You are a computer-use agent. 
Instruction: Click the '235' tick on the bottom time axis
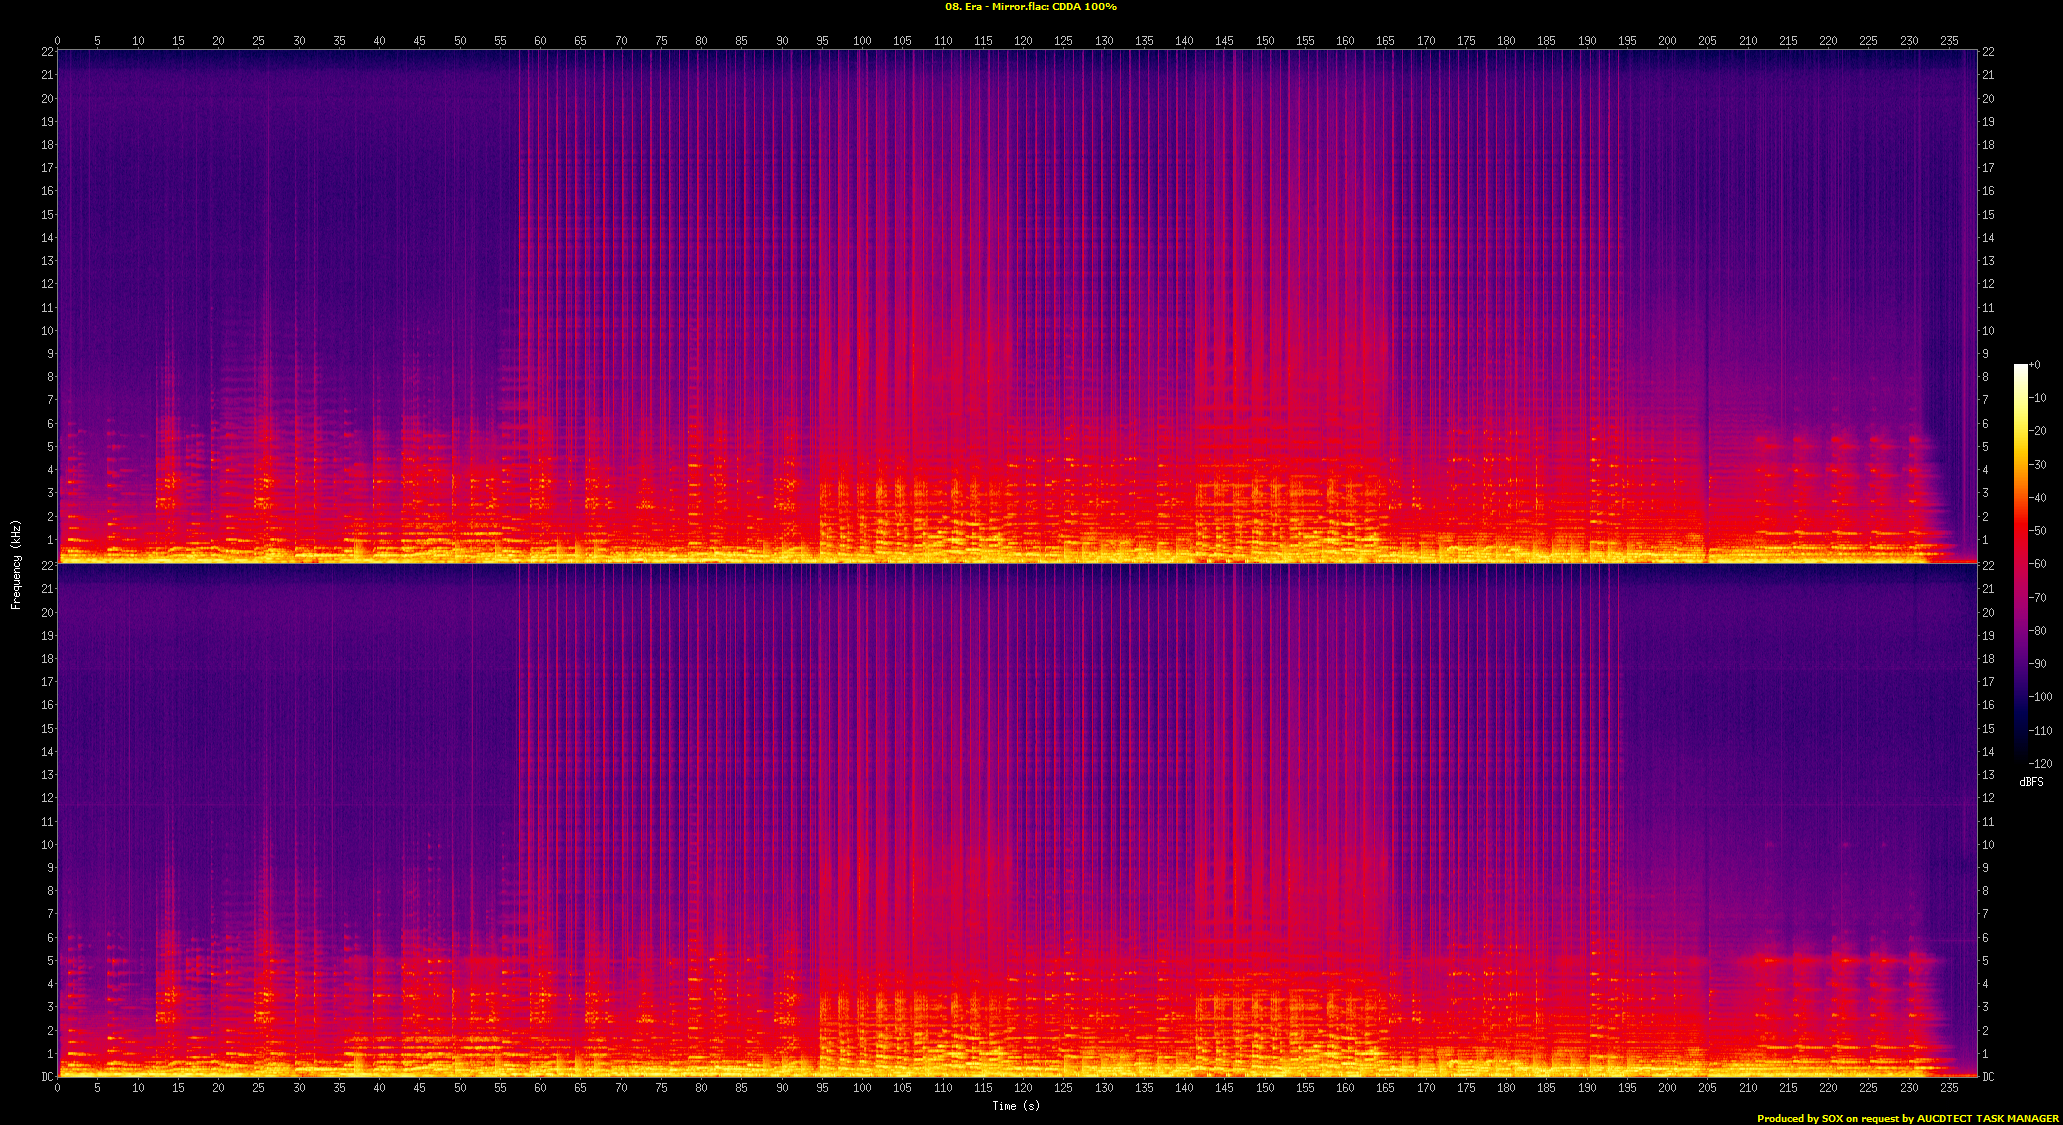click(1949, 1088)
